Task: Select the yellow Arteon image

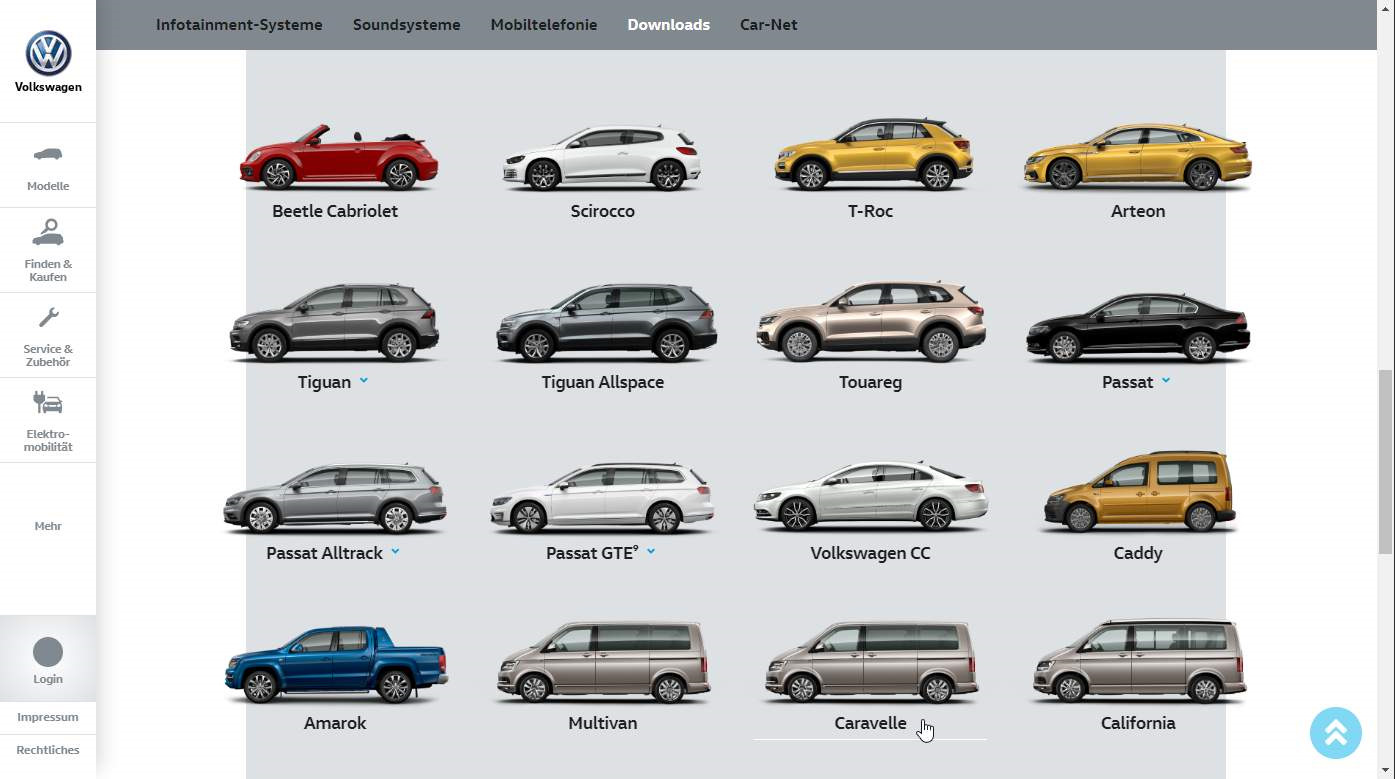Action: (x=1137, y=156)
